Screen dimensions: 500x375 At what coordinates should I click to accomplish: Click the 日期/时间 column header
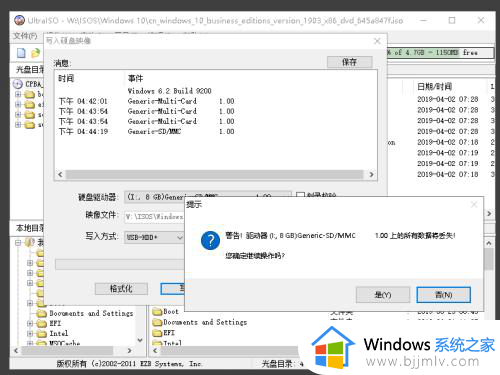click(434, 87)
